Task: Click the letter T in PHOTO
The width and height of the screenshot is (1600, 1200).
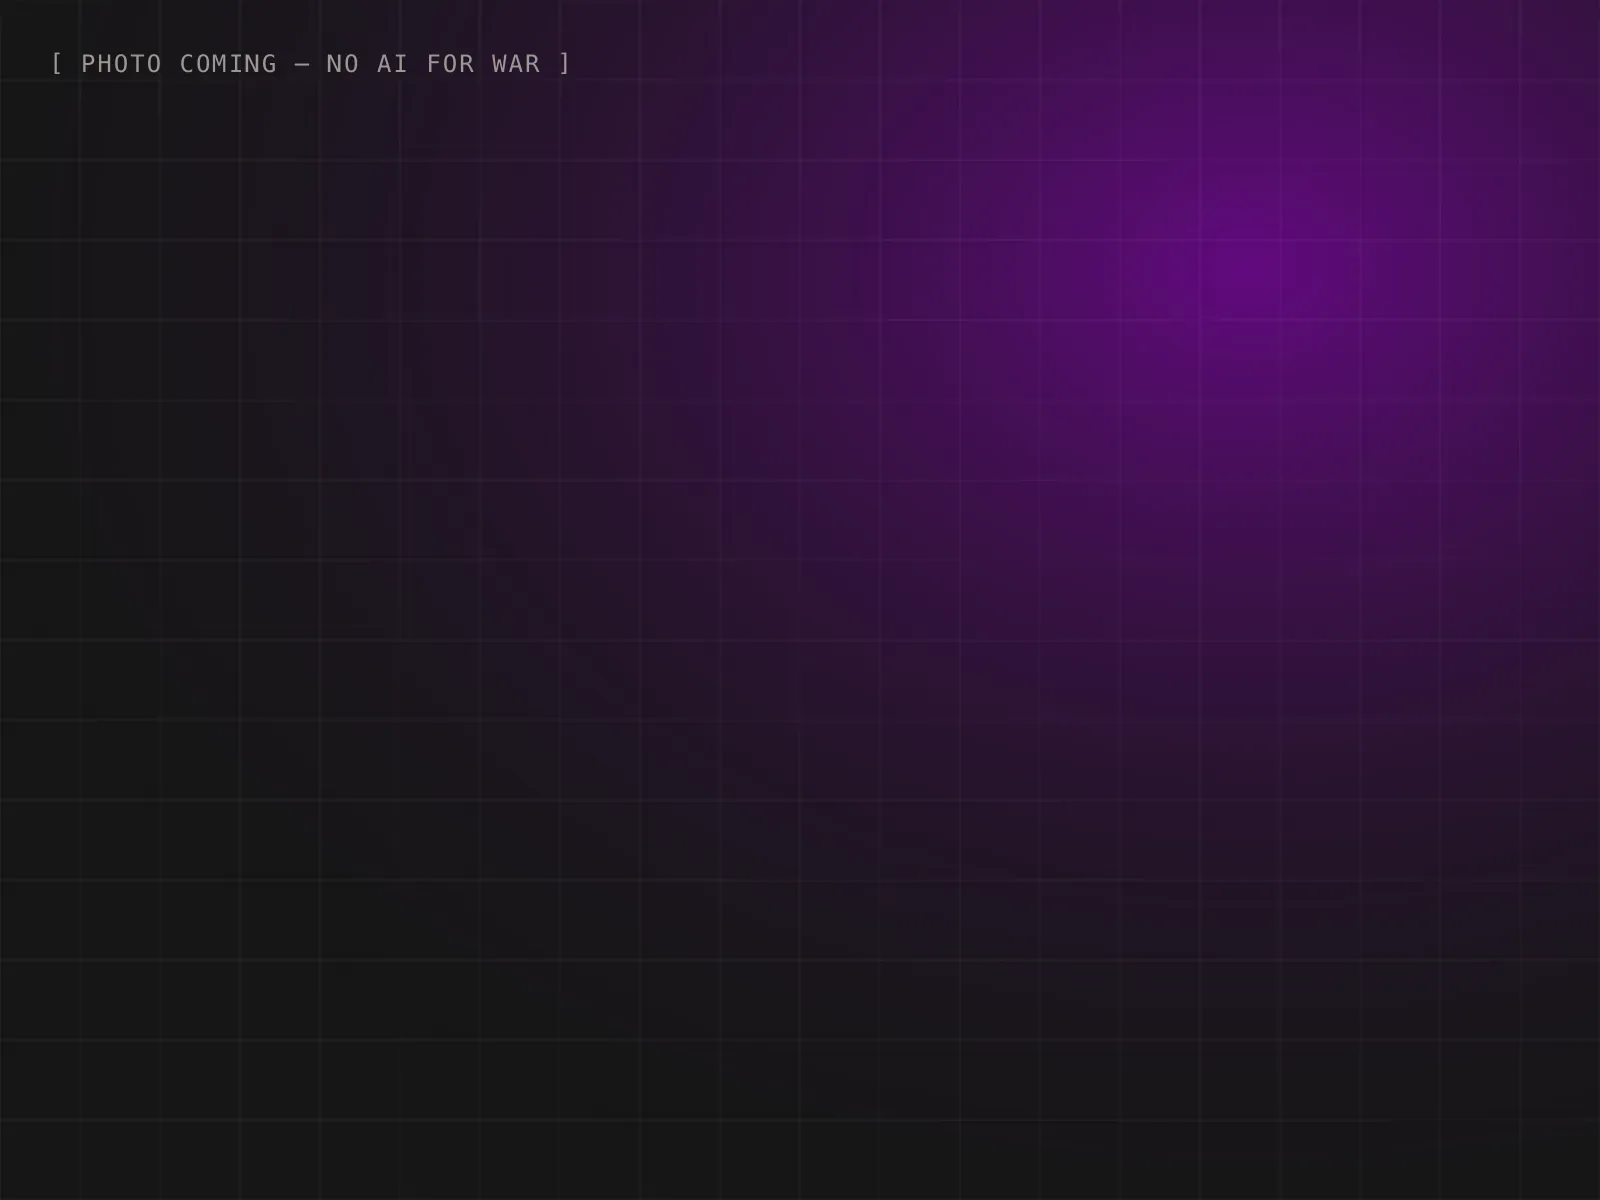Action: point(138,64)
